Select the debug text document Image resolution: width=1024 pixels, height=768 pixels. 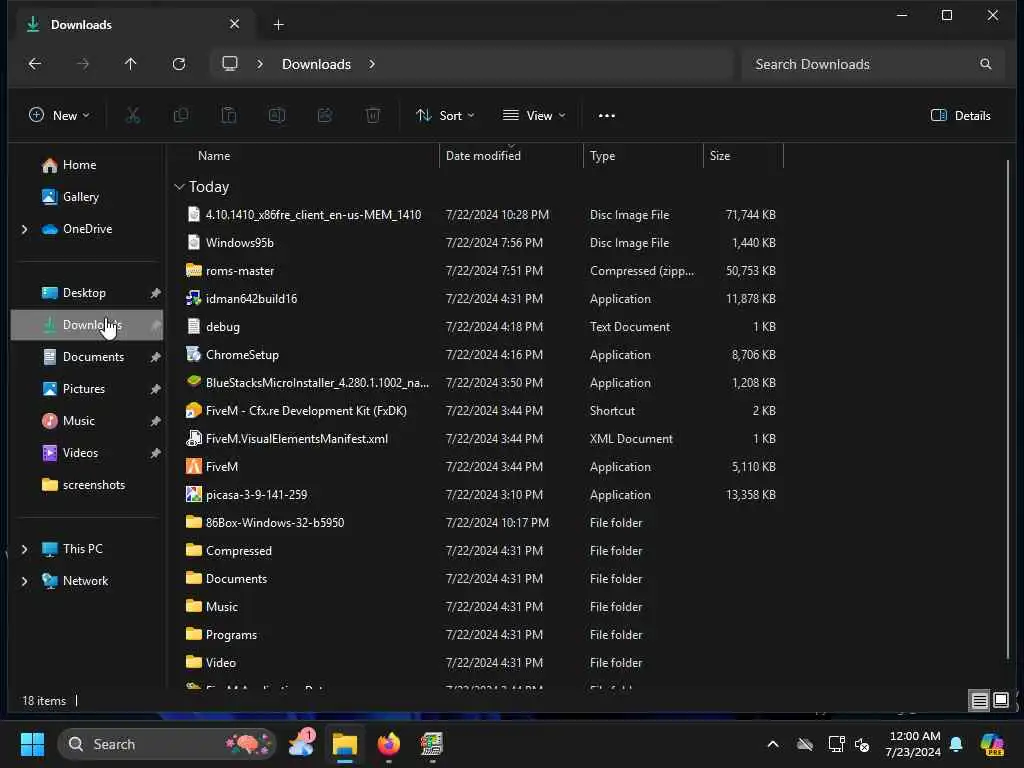point(223,327)
